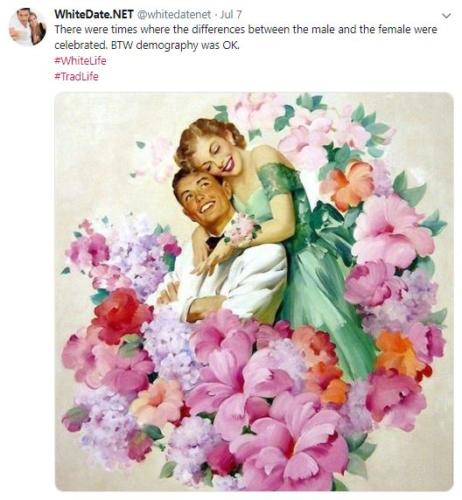The height and width of the screenshot is (500, 462).
Task: Click the first line of the tweet text
Action: click(x=246, y=30)
